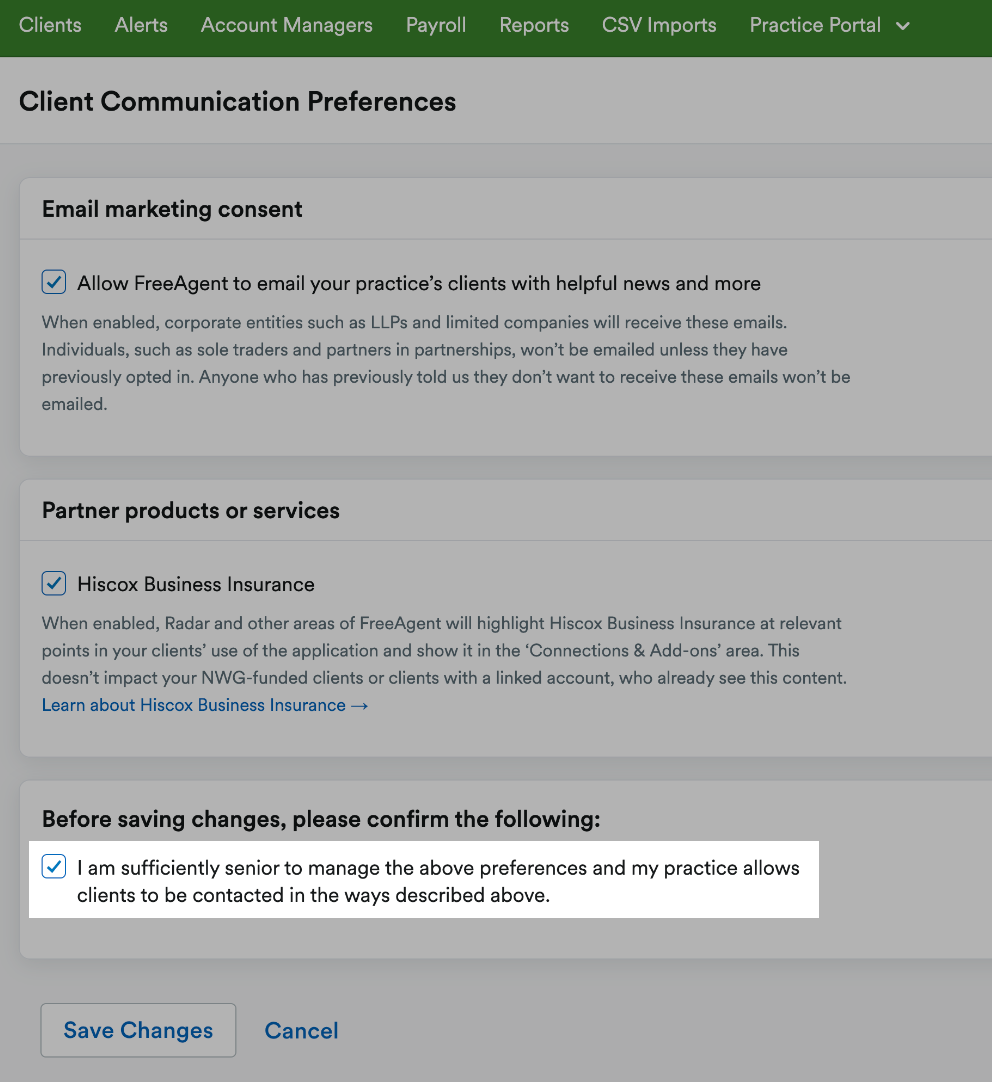Click 'Allow FreeAgent to email your practice's clients' label
Viewport: 992px width, 1082px height.
(419, 283)
